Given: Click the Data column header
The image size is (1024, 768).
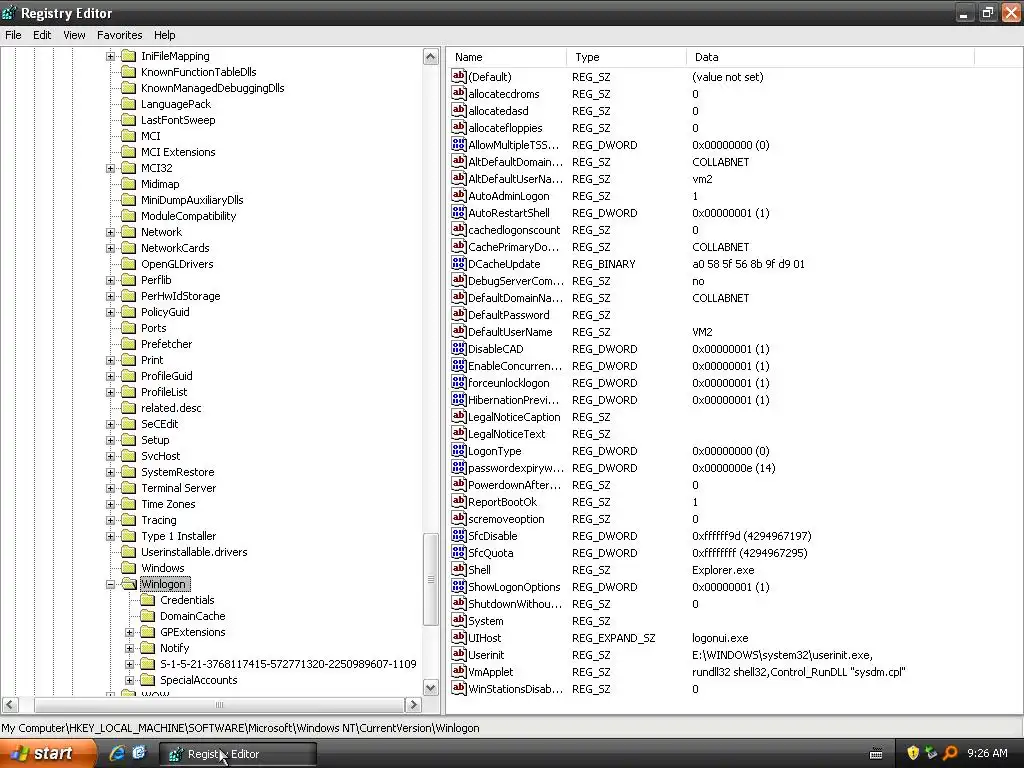Looking at the screenshot, I should pyautogui.click(x=830, y=57).
